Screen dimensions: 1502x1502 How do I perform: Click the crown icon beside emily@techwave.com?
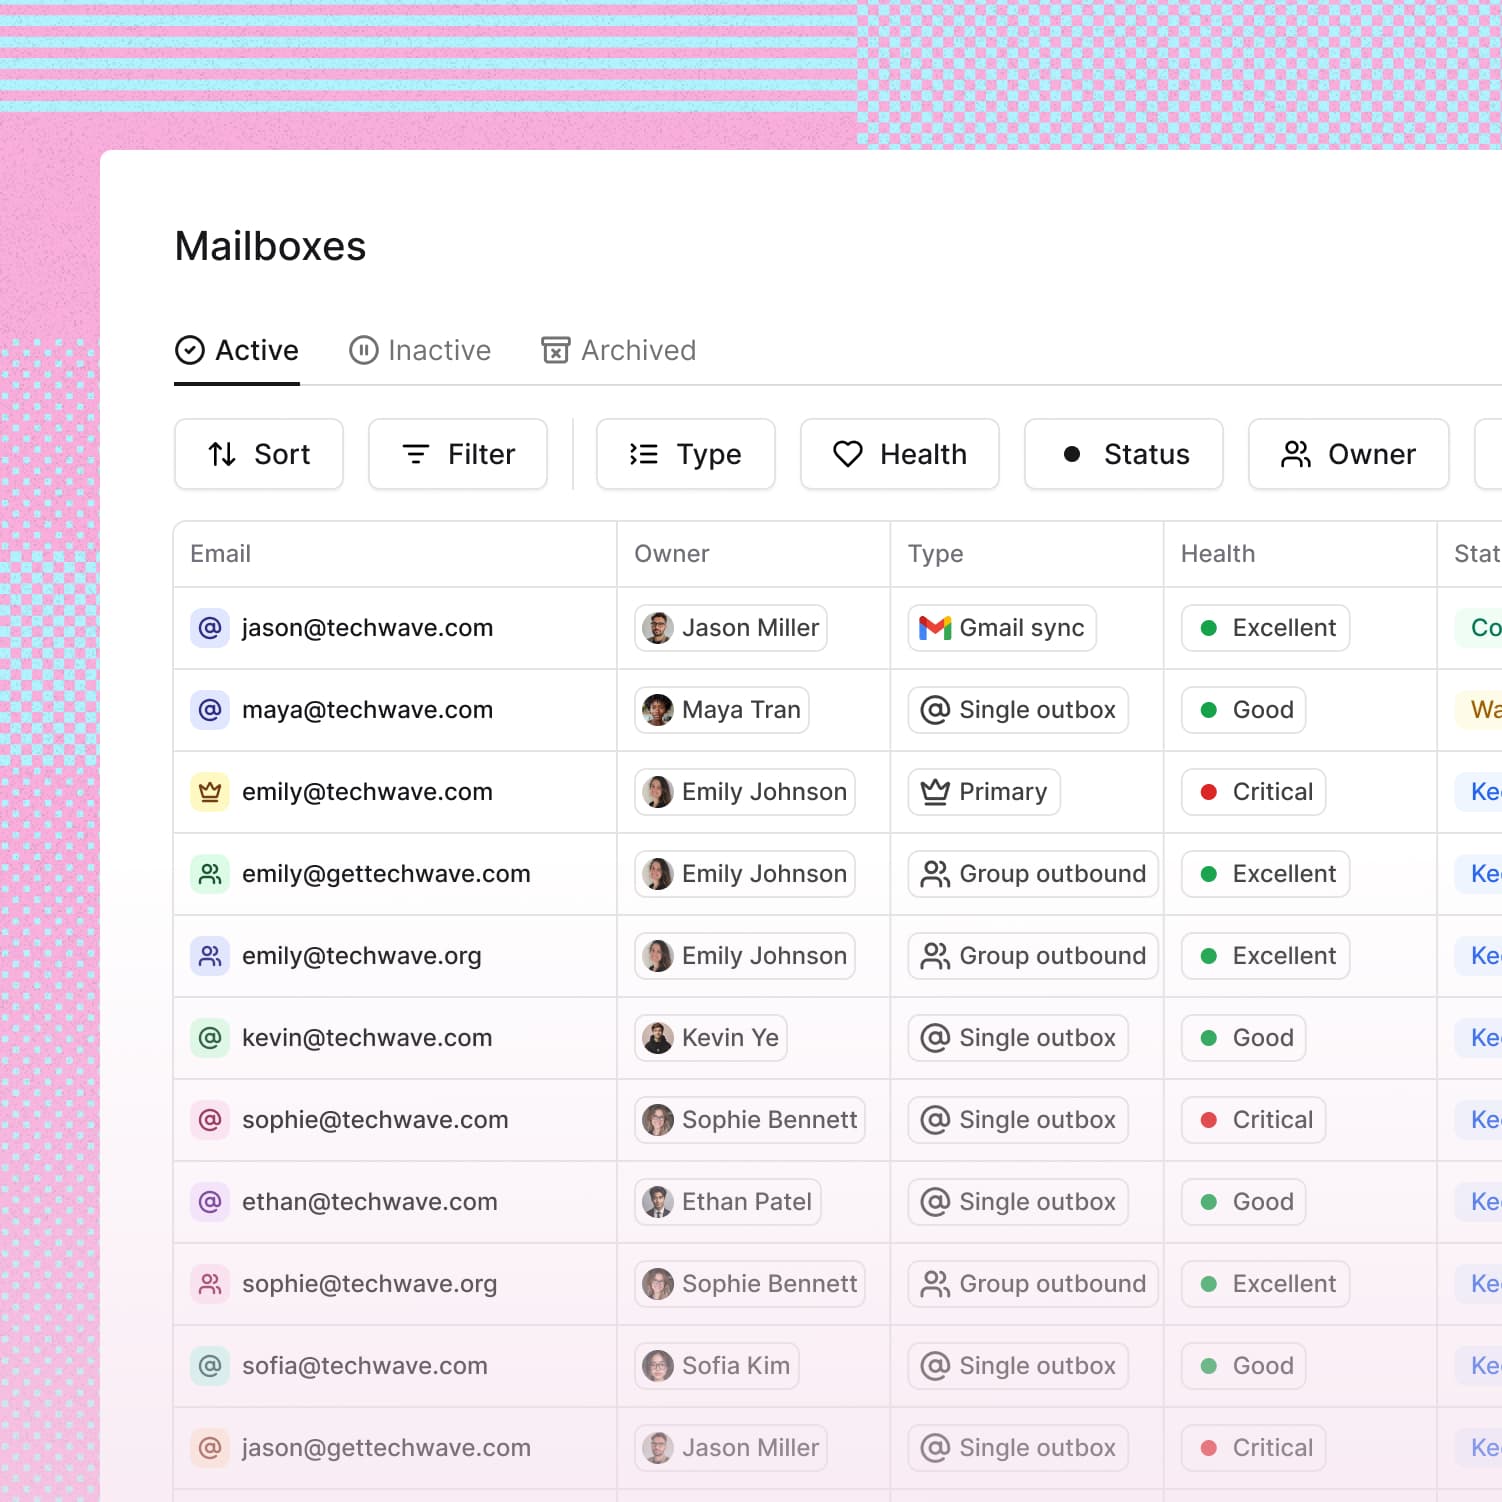[x=210, y=792]
